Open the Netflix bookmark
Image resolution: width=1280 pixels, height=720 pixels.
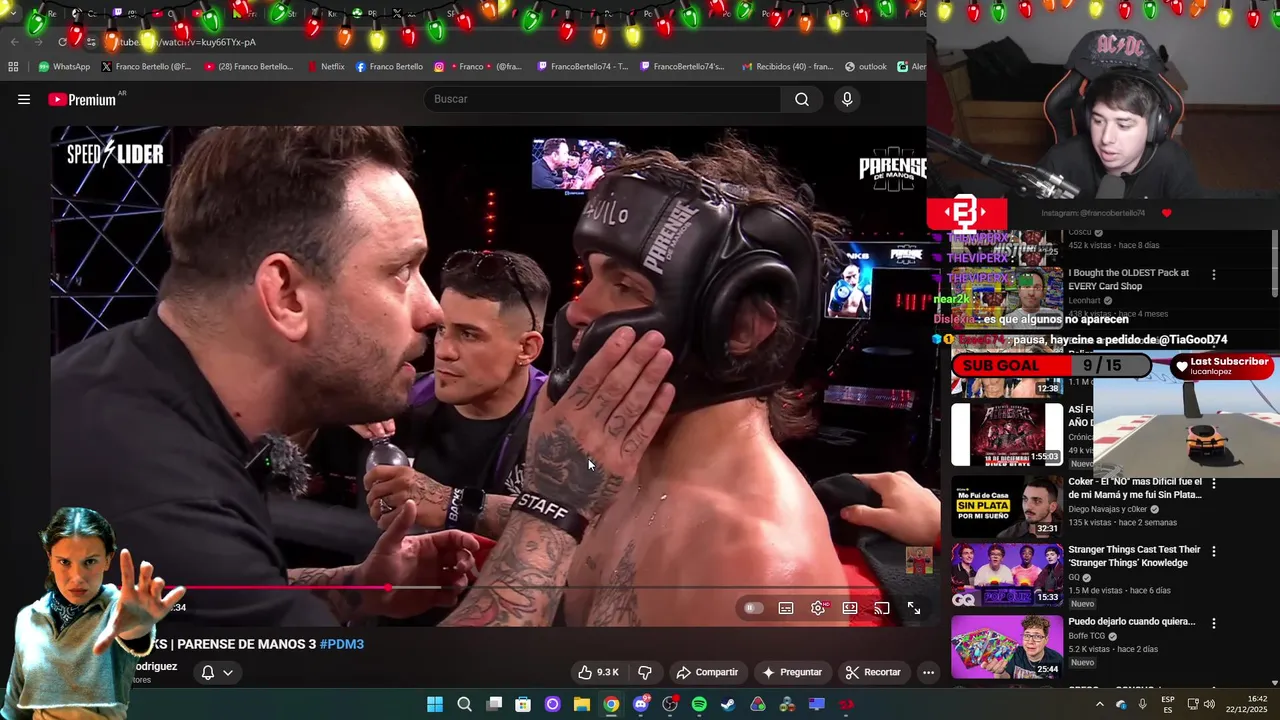click(x=325, y=67)
